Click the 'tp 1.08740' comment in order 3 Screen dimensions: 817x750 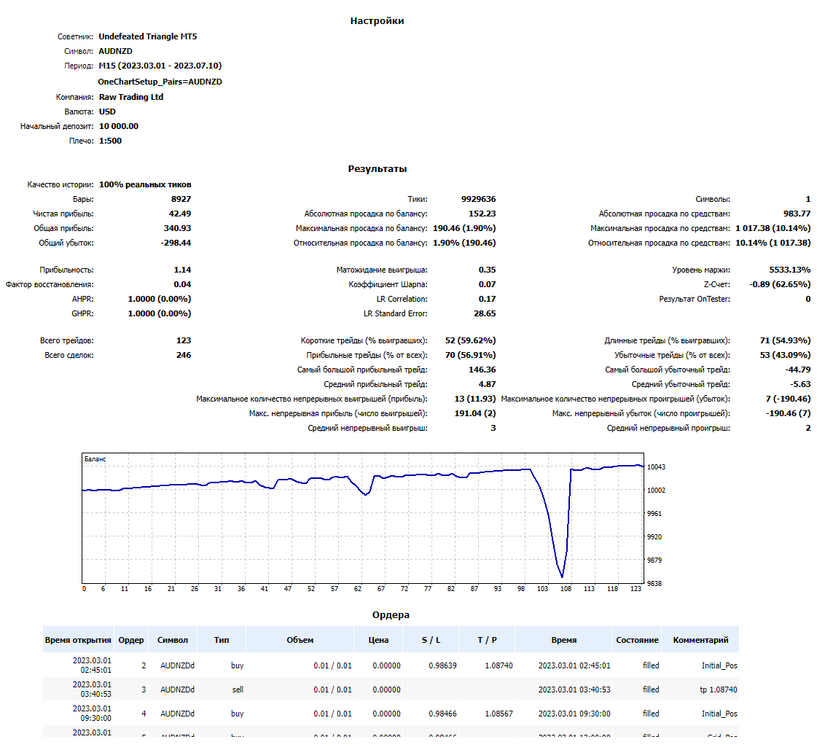719,690
